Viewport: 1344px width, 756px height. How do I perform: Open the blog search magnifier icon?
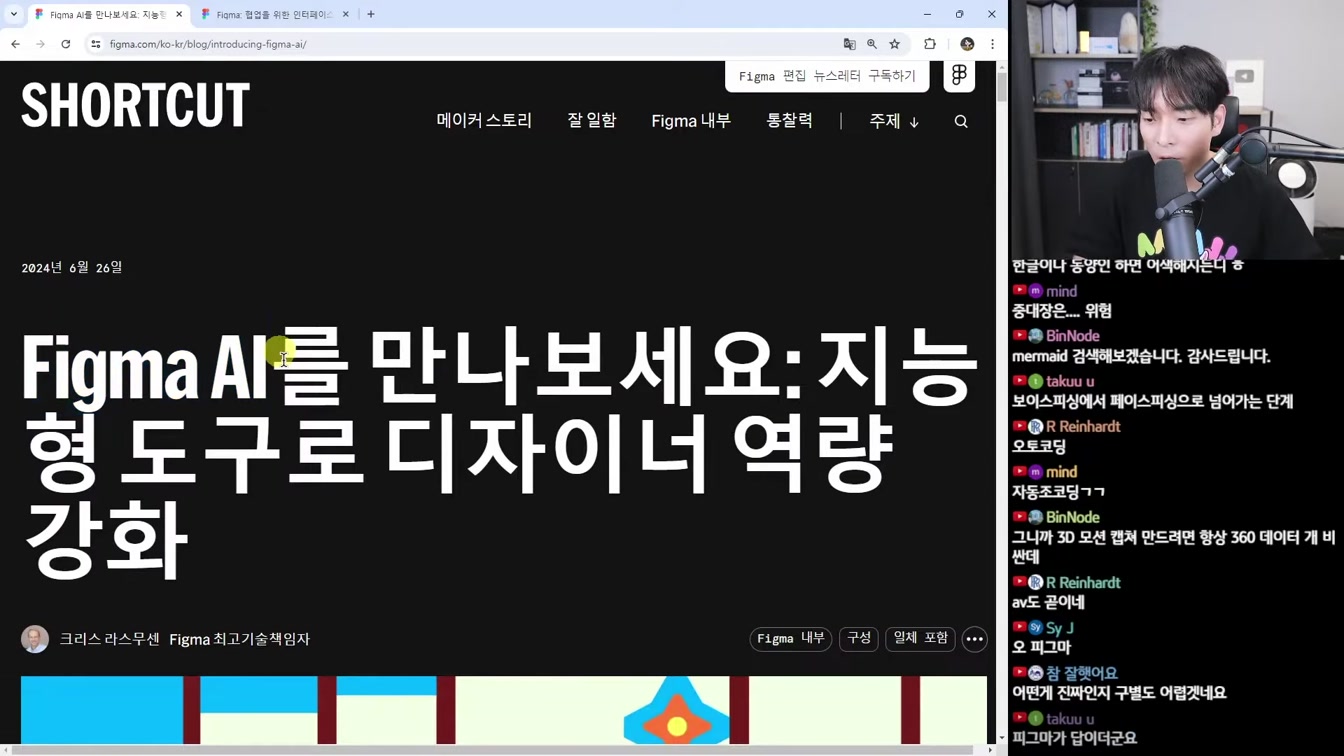[961, 122]
